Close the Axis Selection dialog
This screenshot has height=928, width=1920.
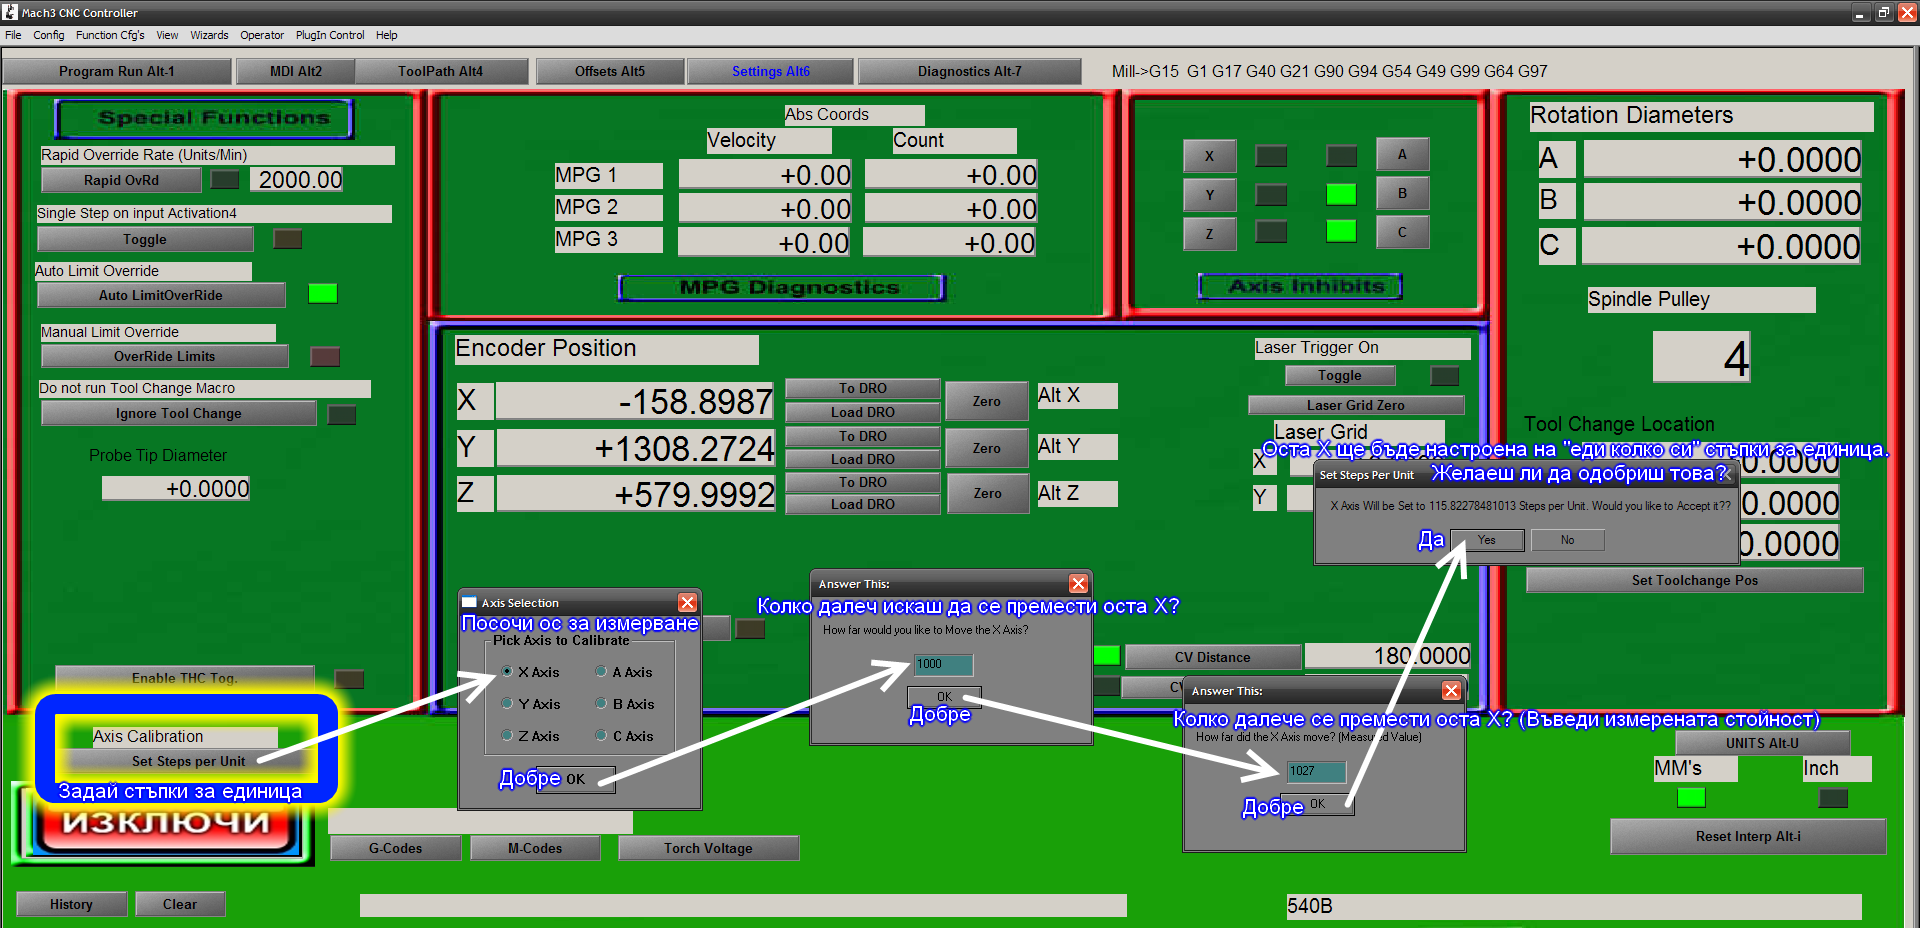pyautogui.click(x=687, y=602)
